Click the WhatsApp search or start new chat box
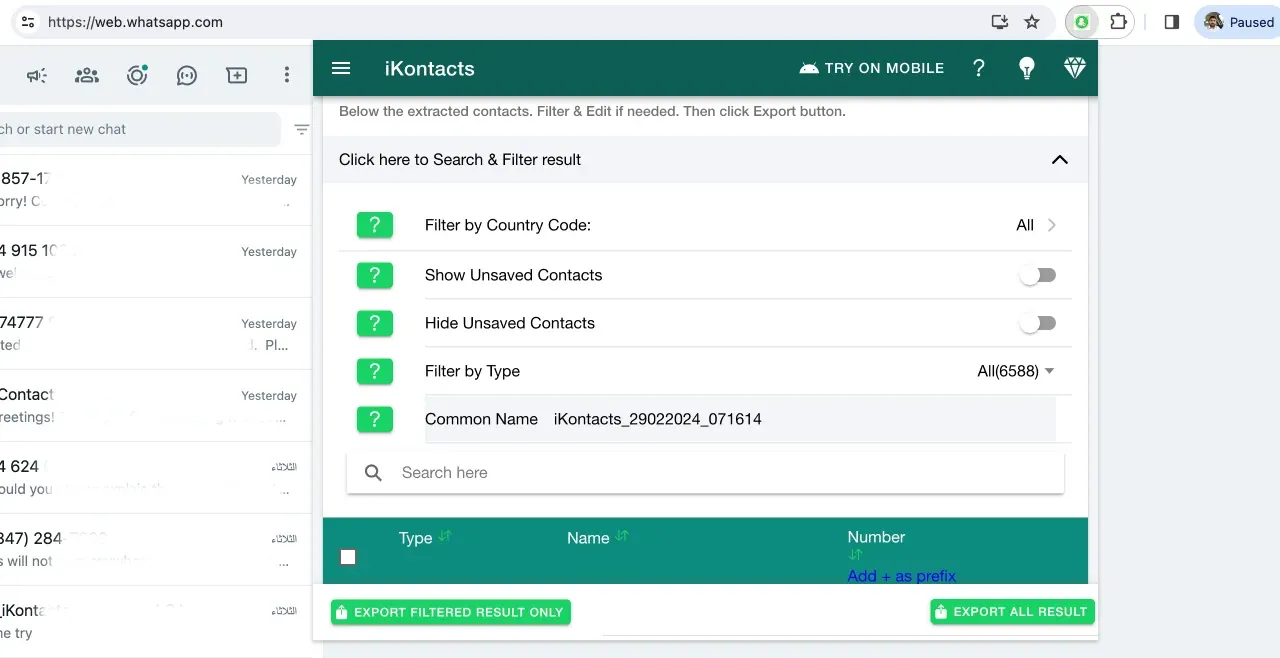 tap(140, 129)
